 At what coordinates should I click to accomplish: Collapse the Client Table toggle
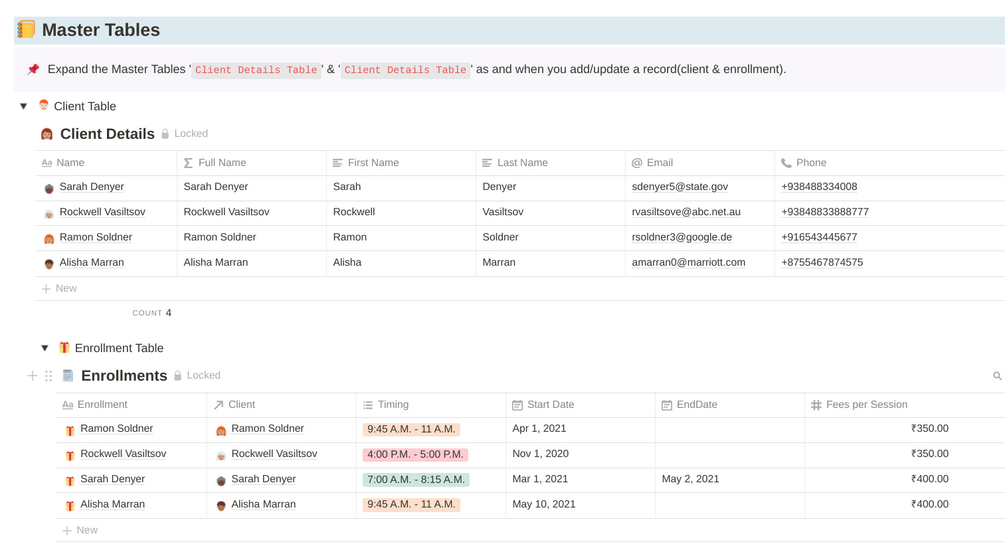[x=24, y=106]
